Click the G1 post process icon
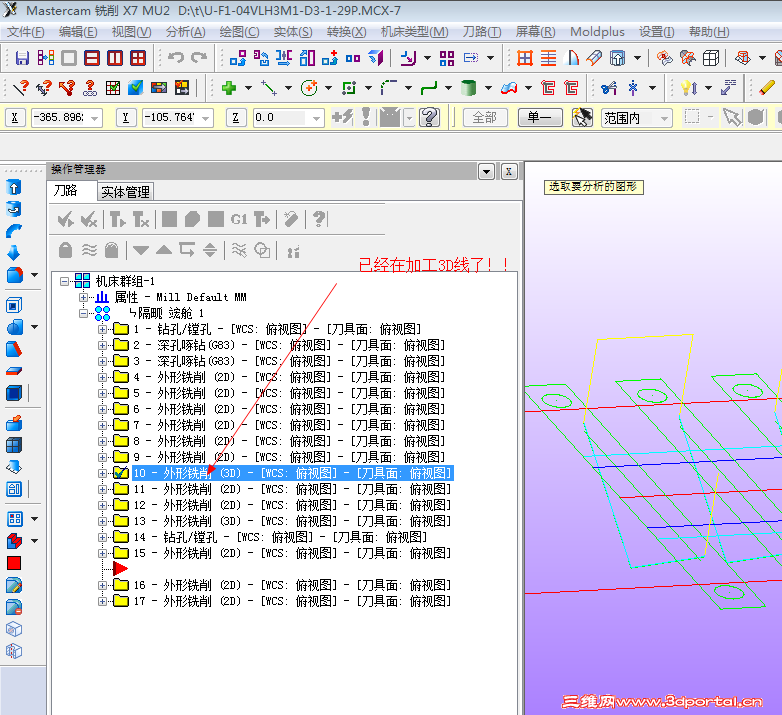This screenshot has height=715, width=782. click(239, 219)
